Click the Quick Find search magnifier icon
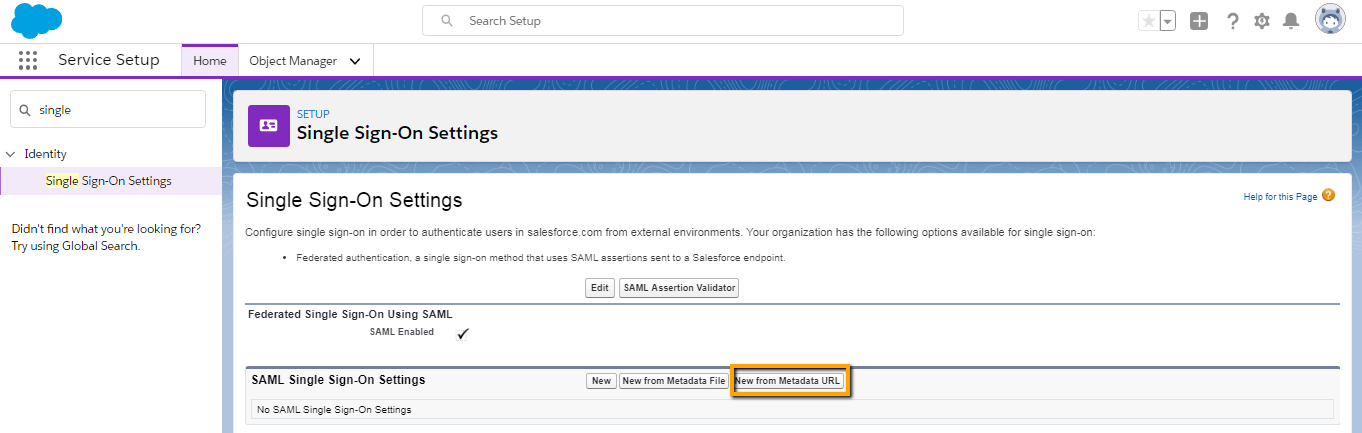The height and width of the screenshot is (433, 1362). (25, 110)
